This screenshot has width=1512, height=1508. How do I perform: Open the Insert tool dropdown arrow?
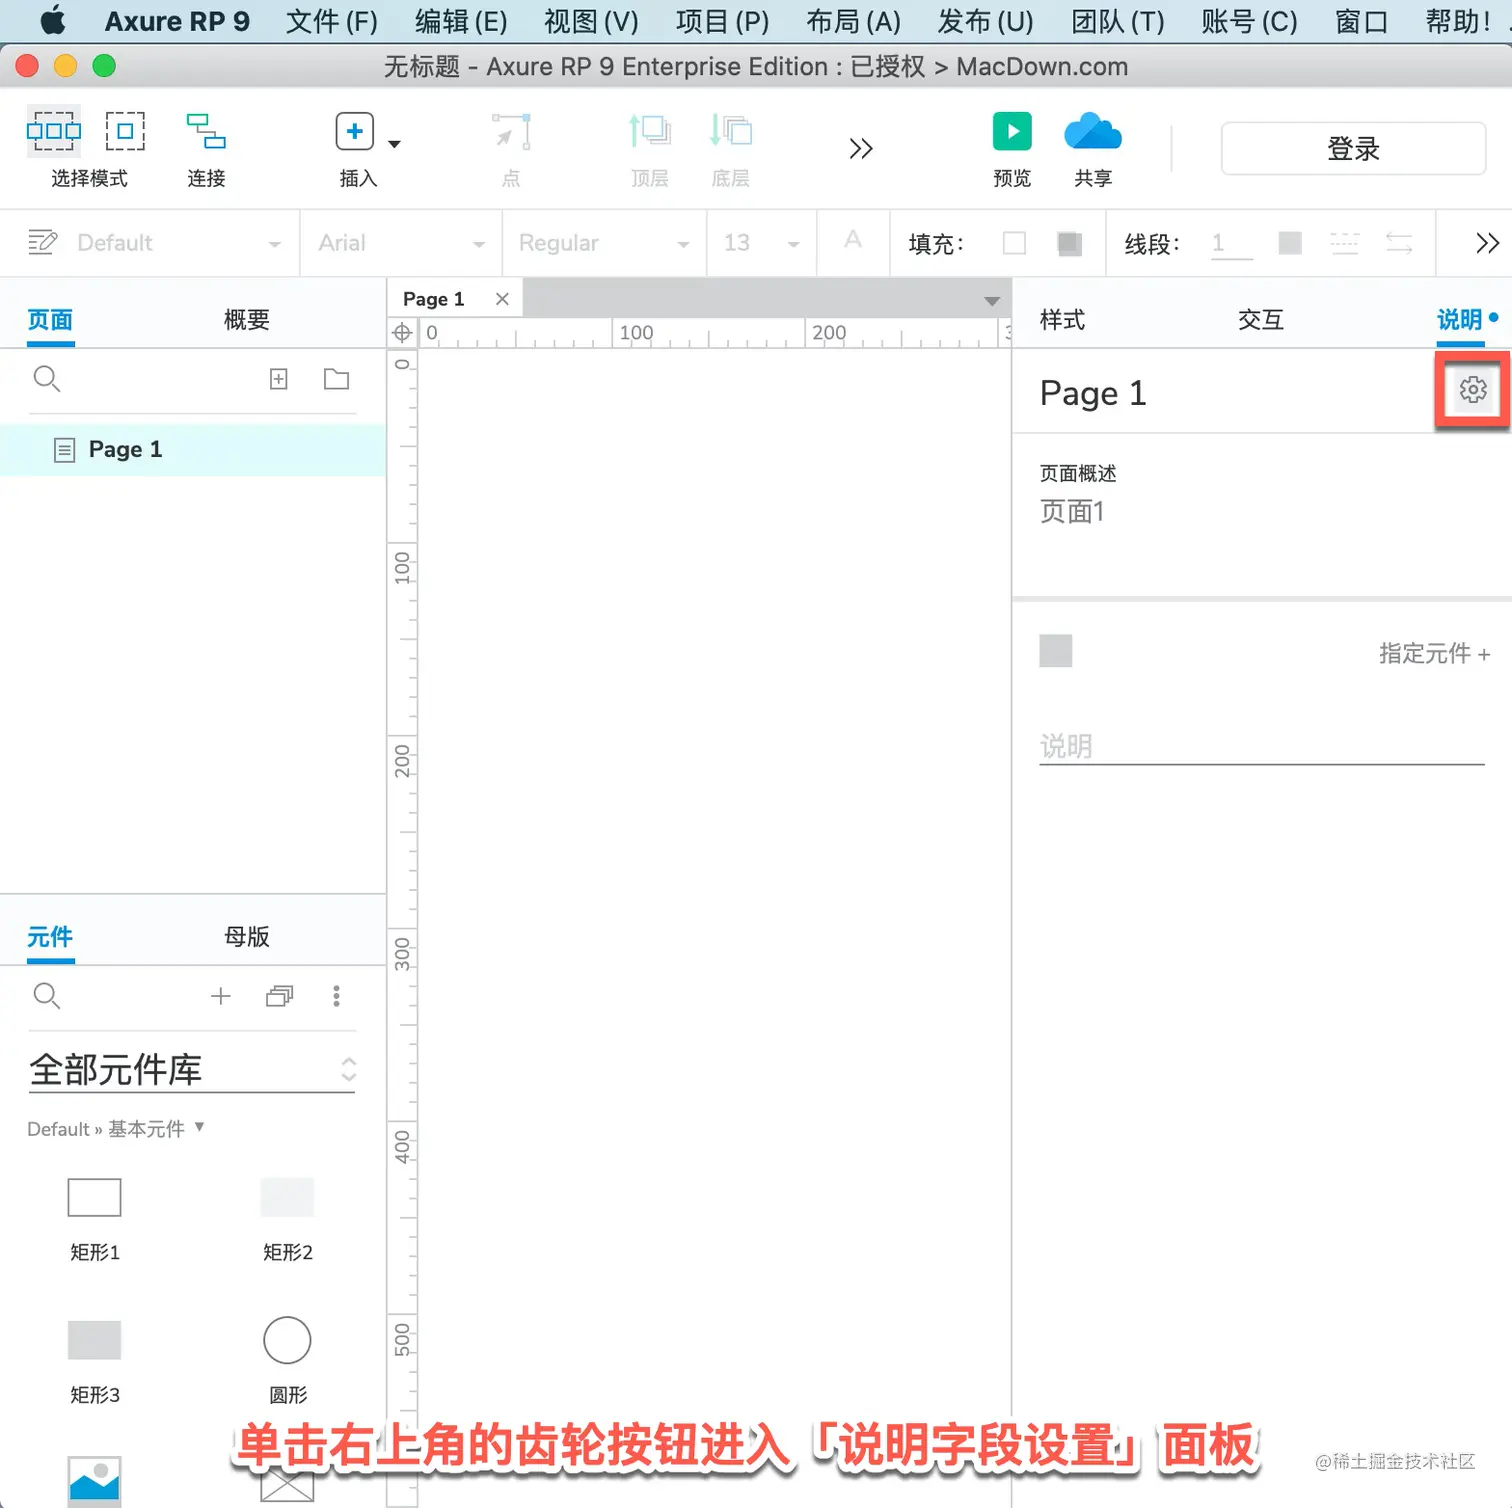coord(394,144)
